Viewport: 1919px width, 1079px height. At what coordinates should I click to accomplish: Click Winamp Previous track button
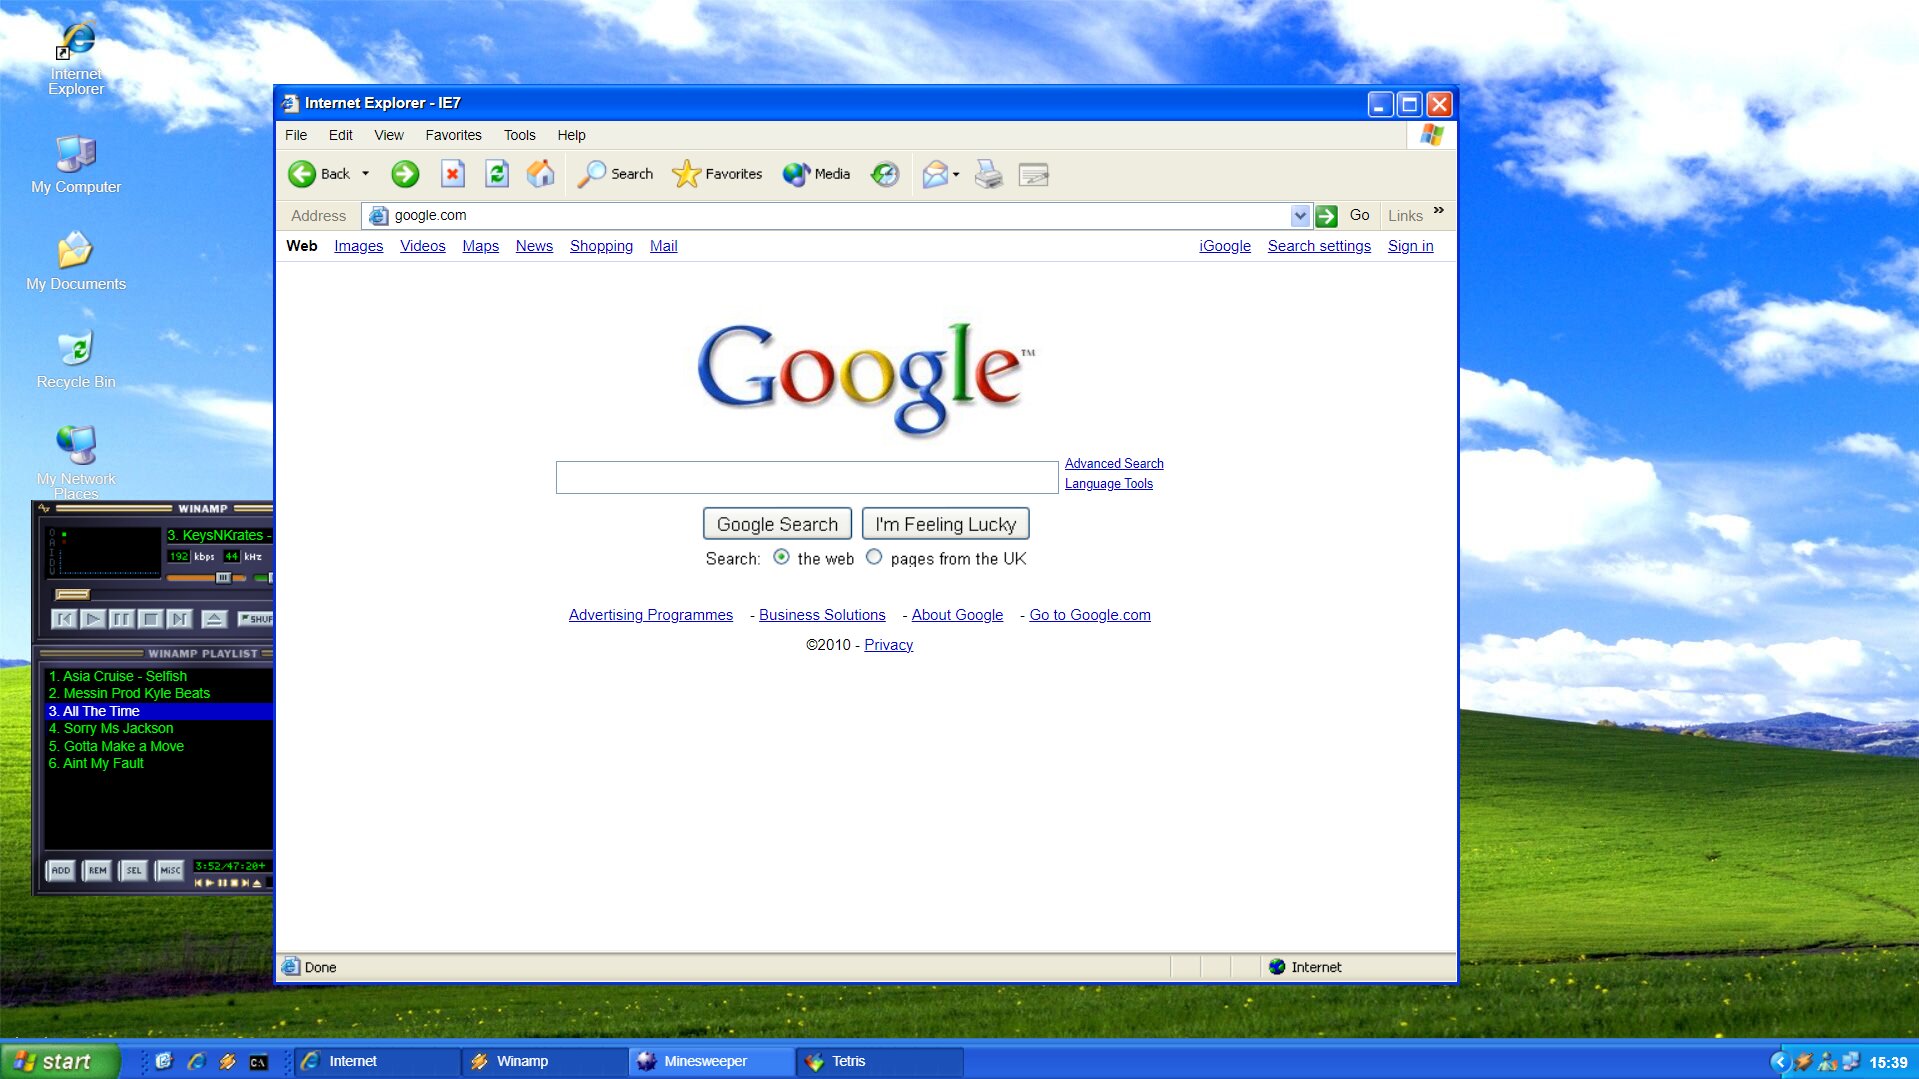(64, 619)
